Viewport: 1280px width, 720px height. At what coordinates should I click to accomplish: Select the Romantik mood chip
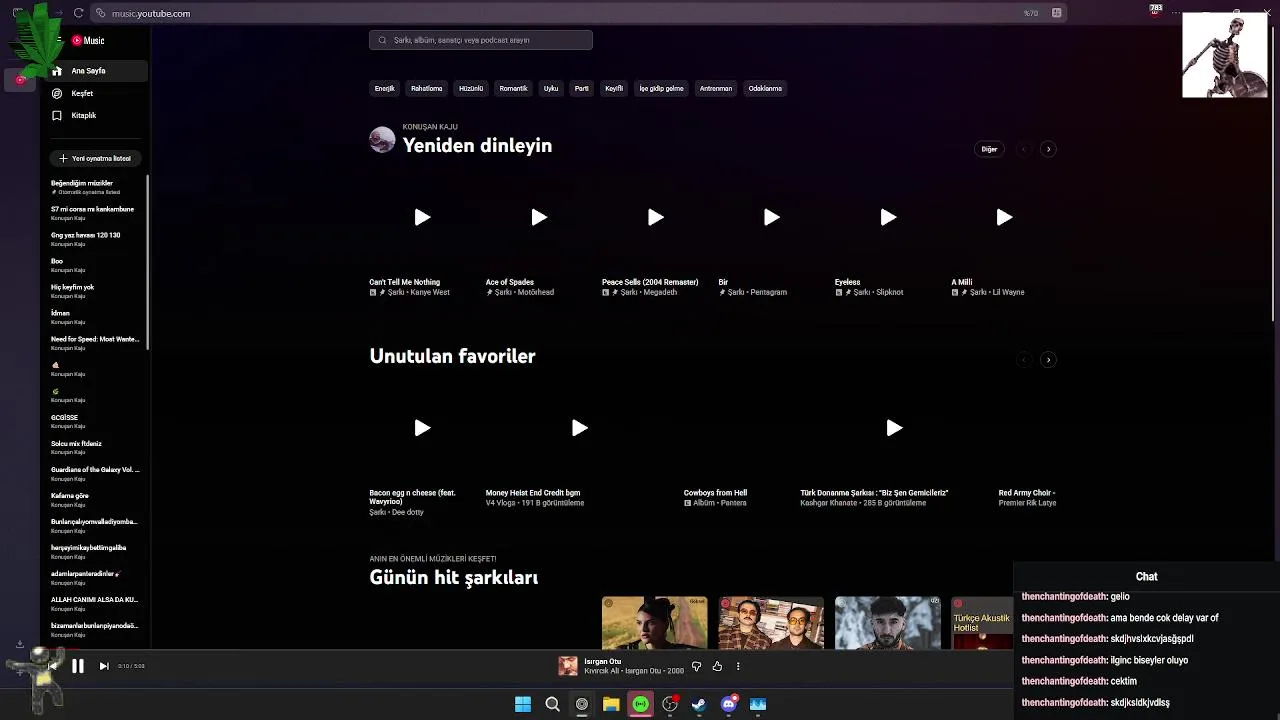[x=513, y=88]
